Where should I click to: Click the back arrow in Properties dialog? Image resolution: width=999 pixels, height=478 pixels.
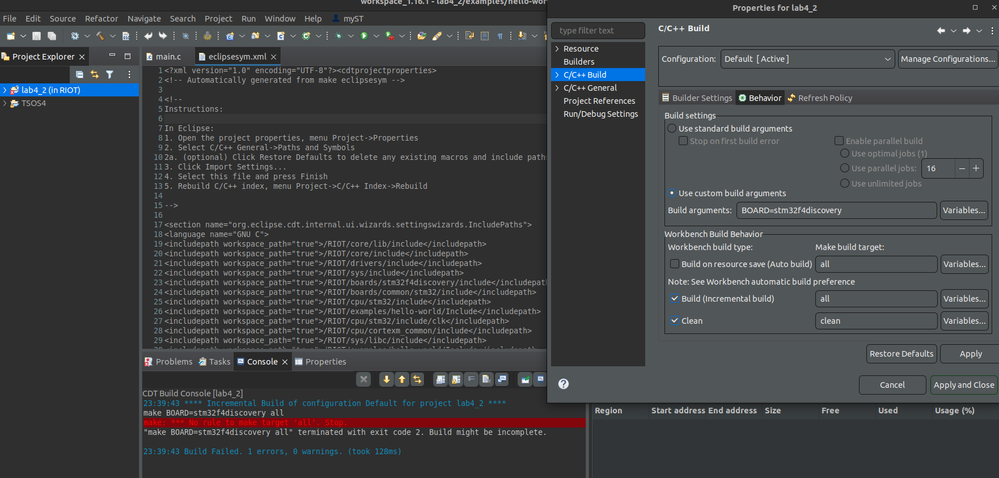tap(941, 30)
